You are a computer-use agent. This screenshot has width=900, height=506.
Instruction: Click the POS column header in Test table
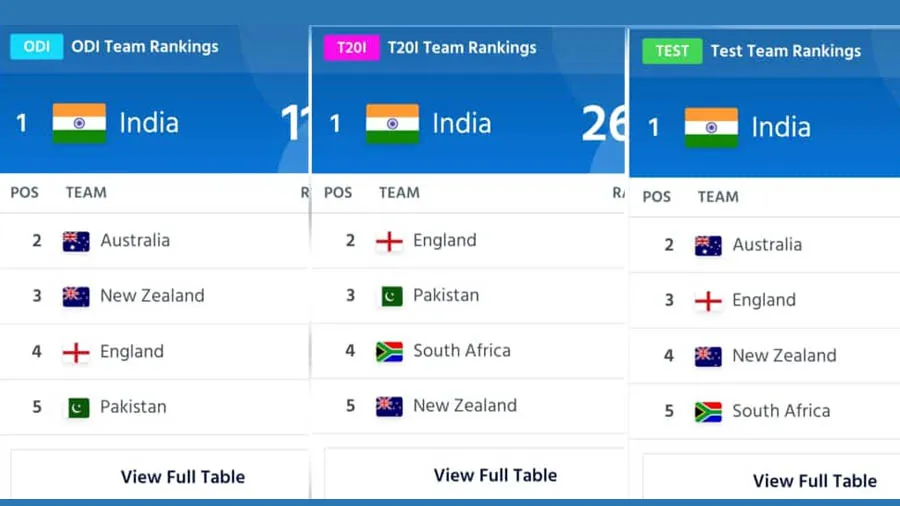click(656, 197)
